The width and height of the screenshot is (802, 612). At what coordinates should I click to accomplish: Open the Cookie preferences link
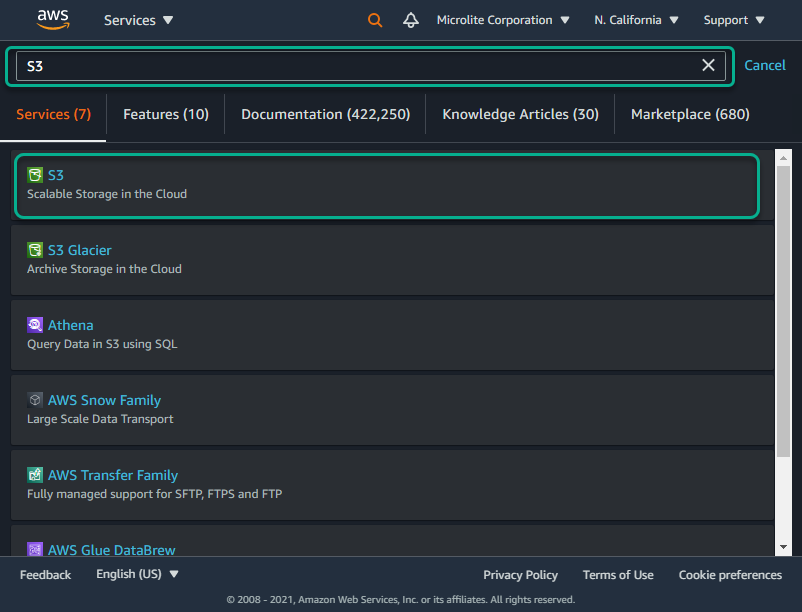[730, 575]
